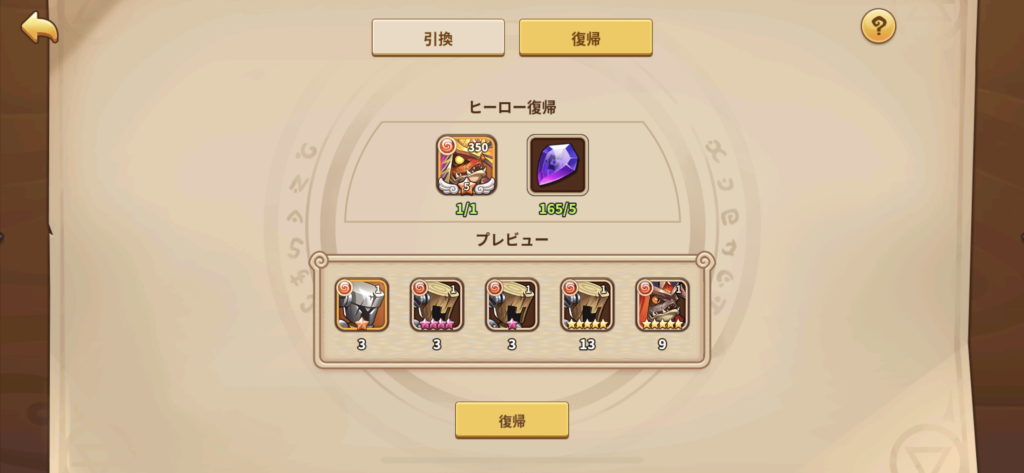
Task: Tap the spiral faction badge on wolf hero
Action: pos(645,287)
